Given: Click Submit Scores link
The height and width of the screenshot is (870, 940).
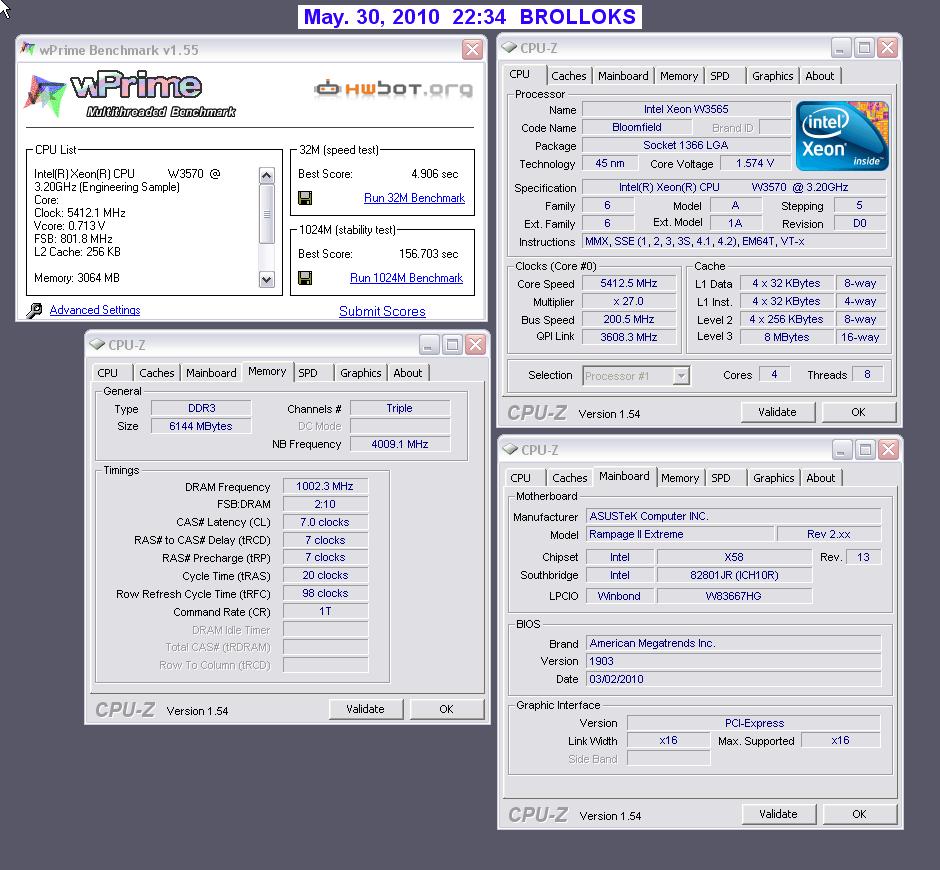Looking at the screenshot, I should pyautogui.click(x=382, y=311).
